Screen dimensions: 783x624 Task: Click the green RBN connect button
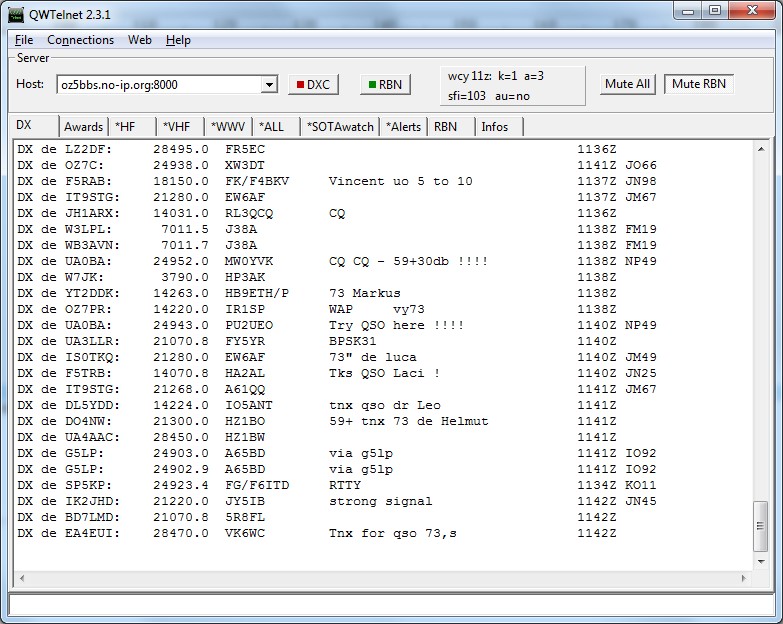coord(386,85)
